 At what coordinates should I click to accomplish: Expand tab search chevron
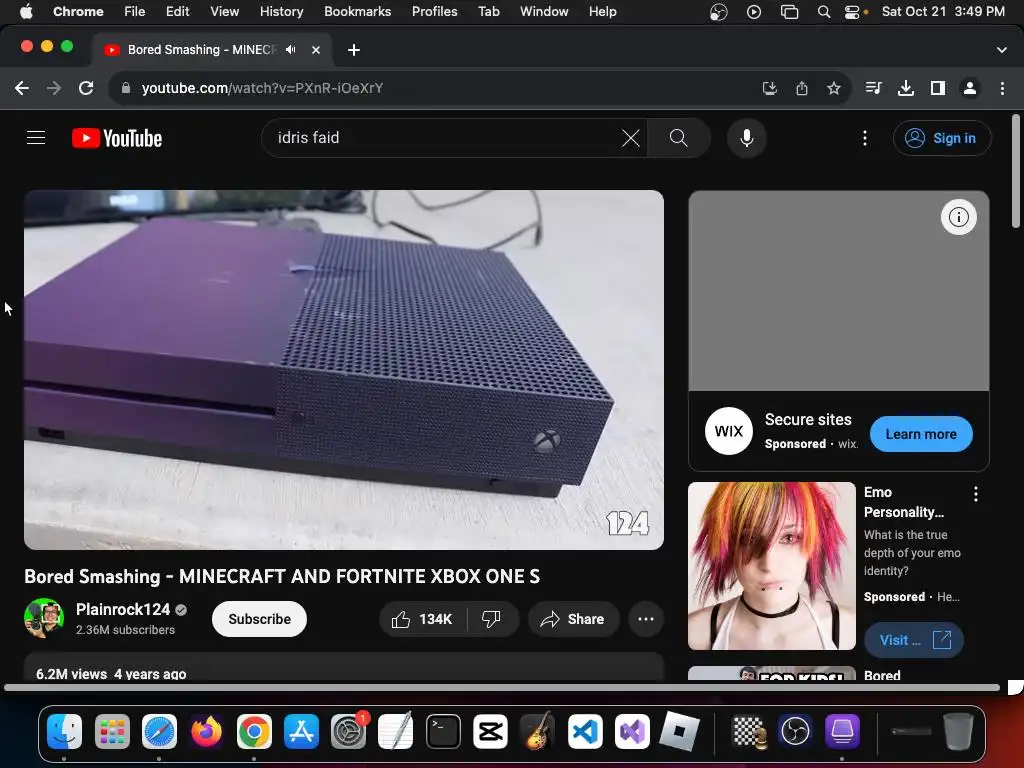1002,50
